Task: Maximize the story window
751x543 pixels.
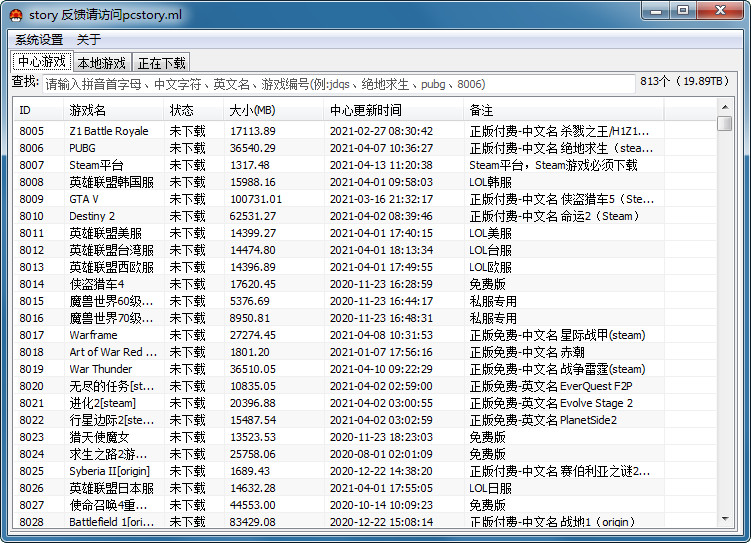Action: click(683, 11)
